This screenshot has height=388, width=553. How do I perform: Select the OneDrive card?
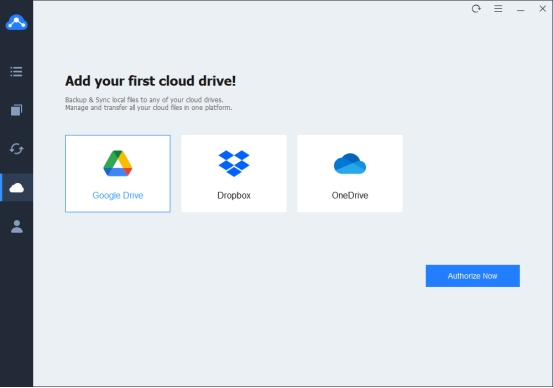tap(350, 174)
